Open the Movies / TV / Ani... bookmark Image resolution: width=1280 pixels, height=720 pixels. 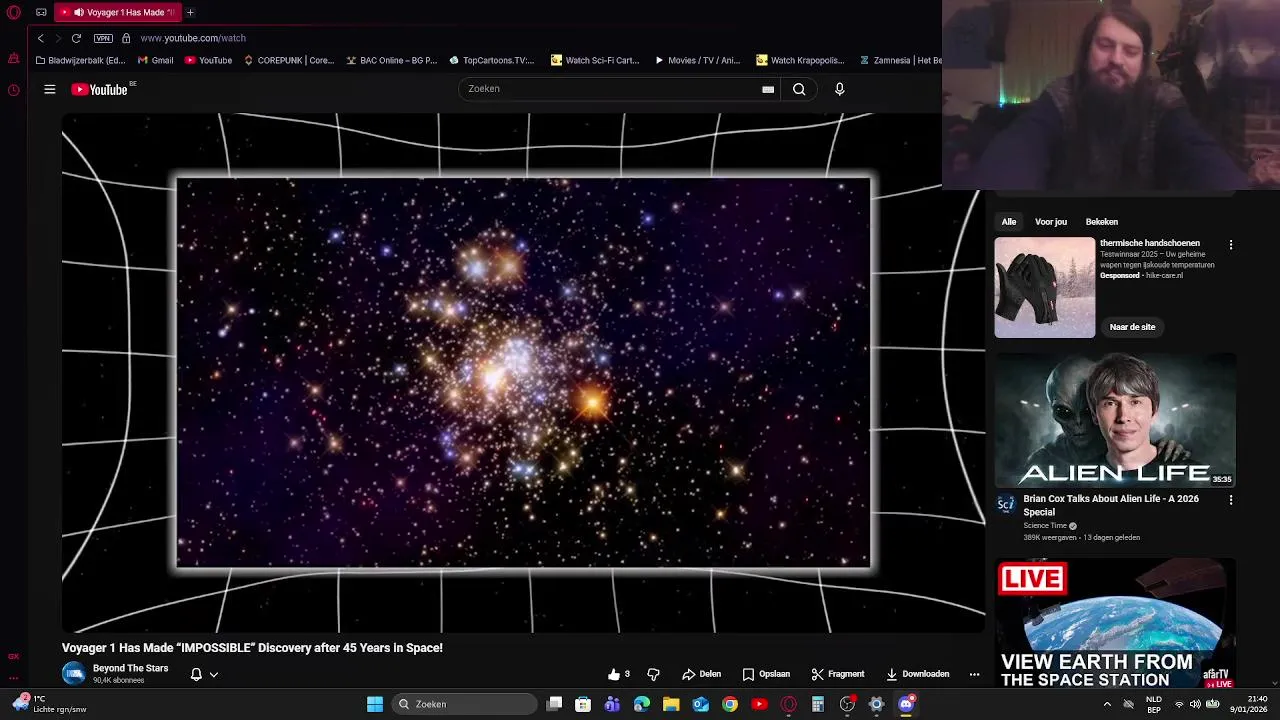697,60
